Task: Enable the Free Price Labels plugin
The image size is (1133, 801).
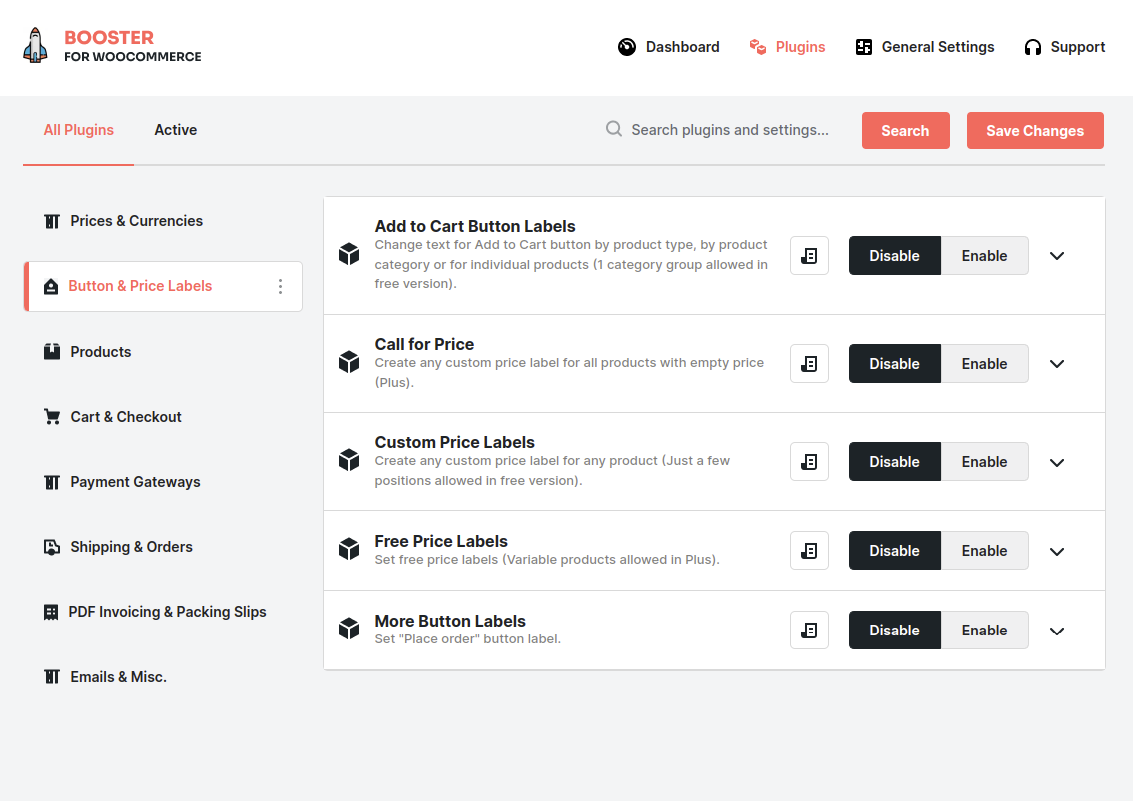Action: click(984, 551)
